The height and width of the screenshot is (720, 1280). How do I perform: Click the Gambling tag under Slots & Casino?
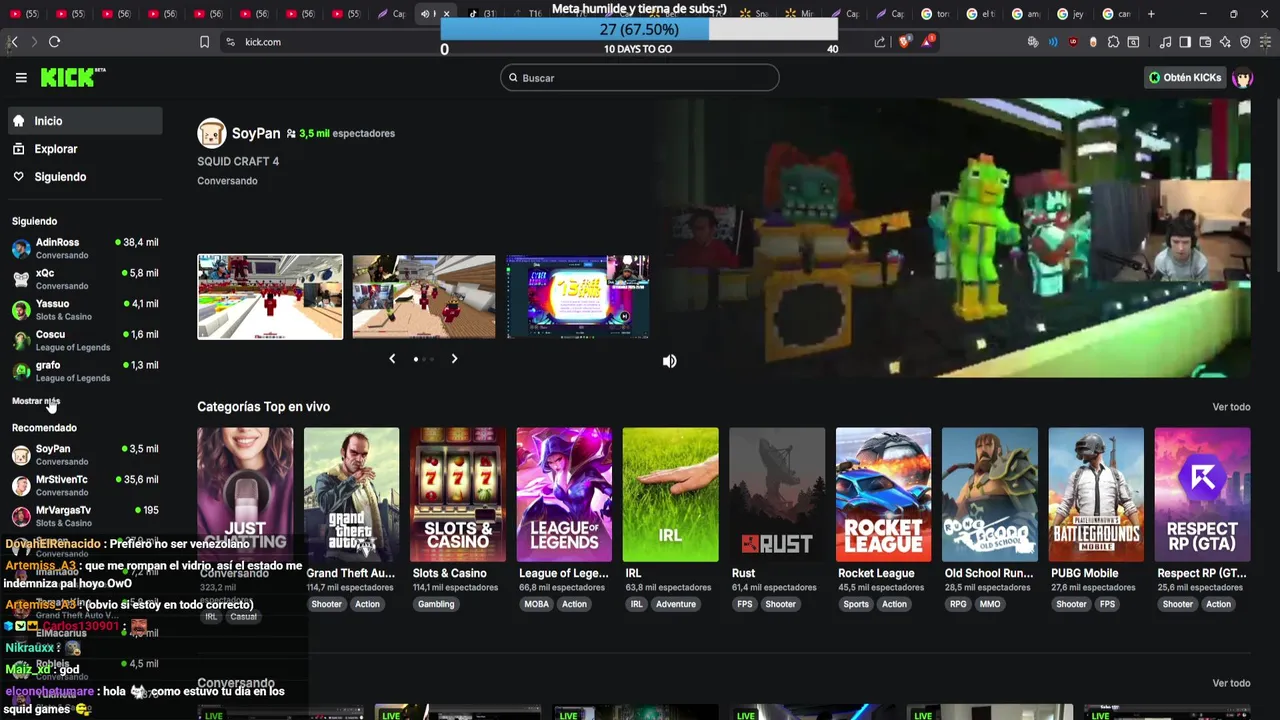point(436,604)
